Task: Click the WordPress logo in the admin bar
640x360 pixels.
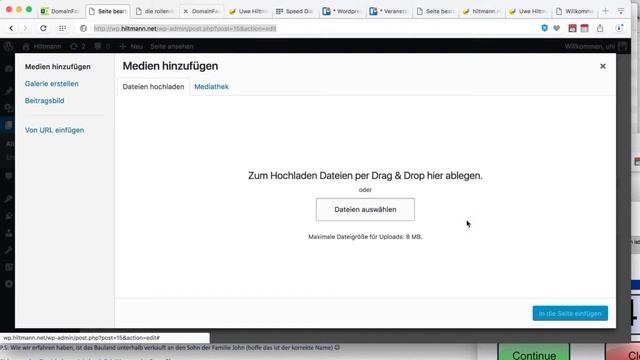Action: pyautogui.click(x=9, y=47)
